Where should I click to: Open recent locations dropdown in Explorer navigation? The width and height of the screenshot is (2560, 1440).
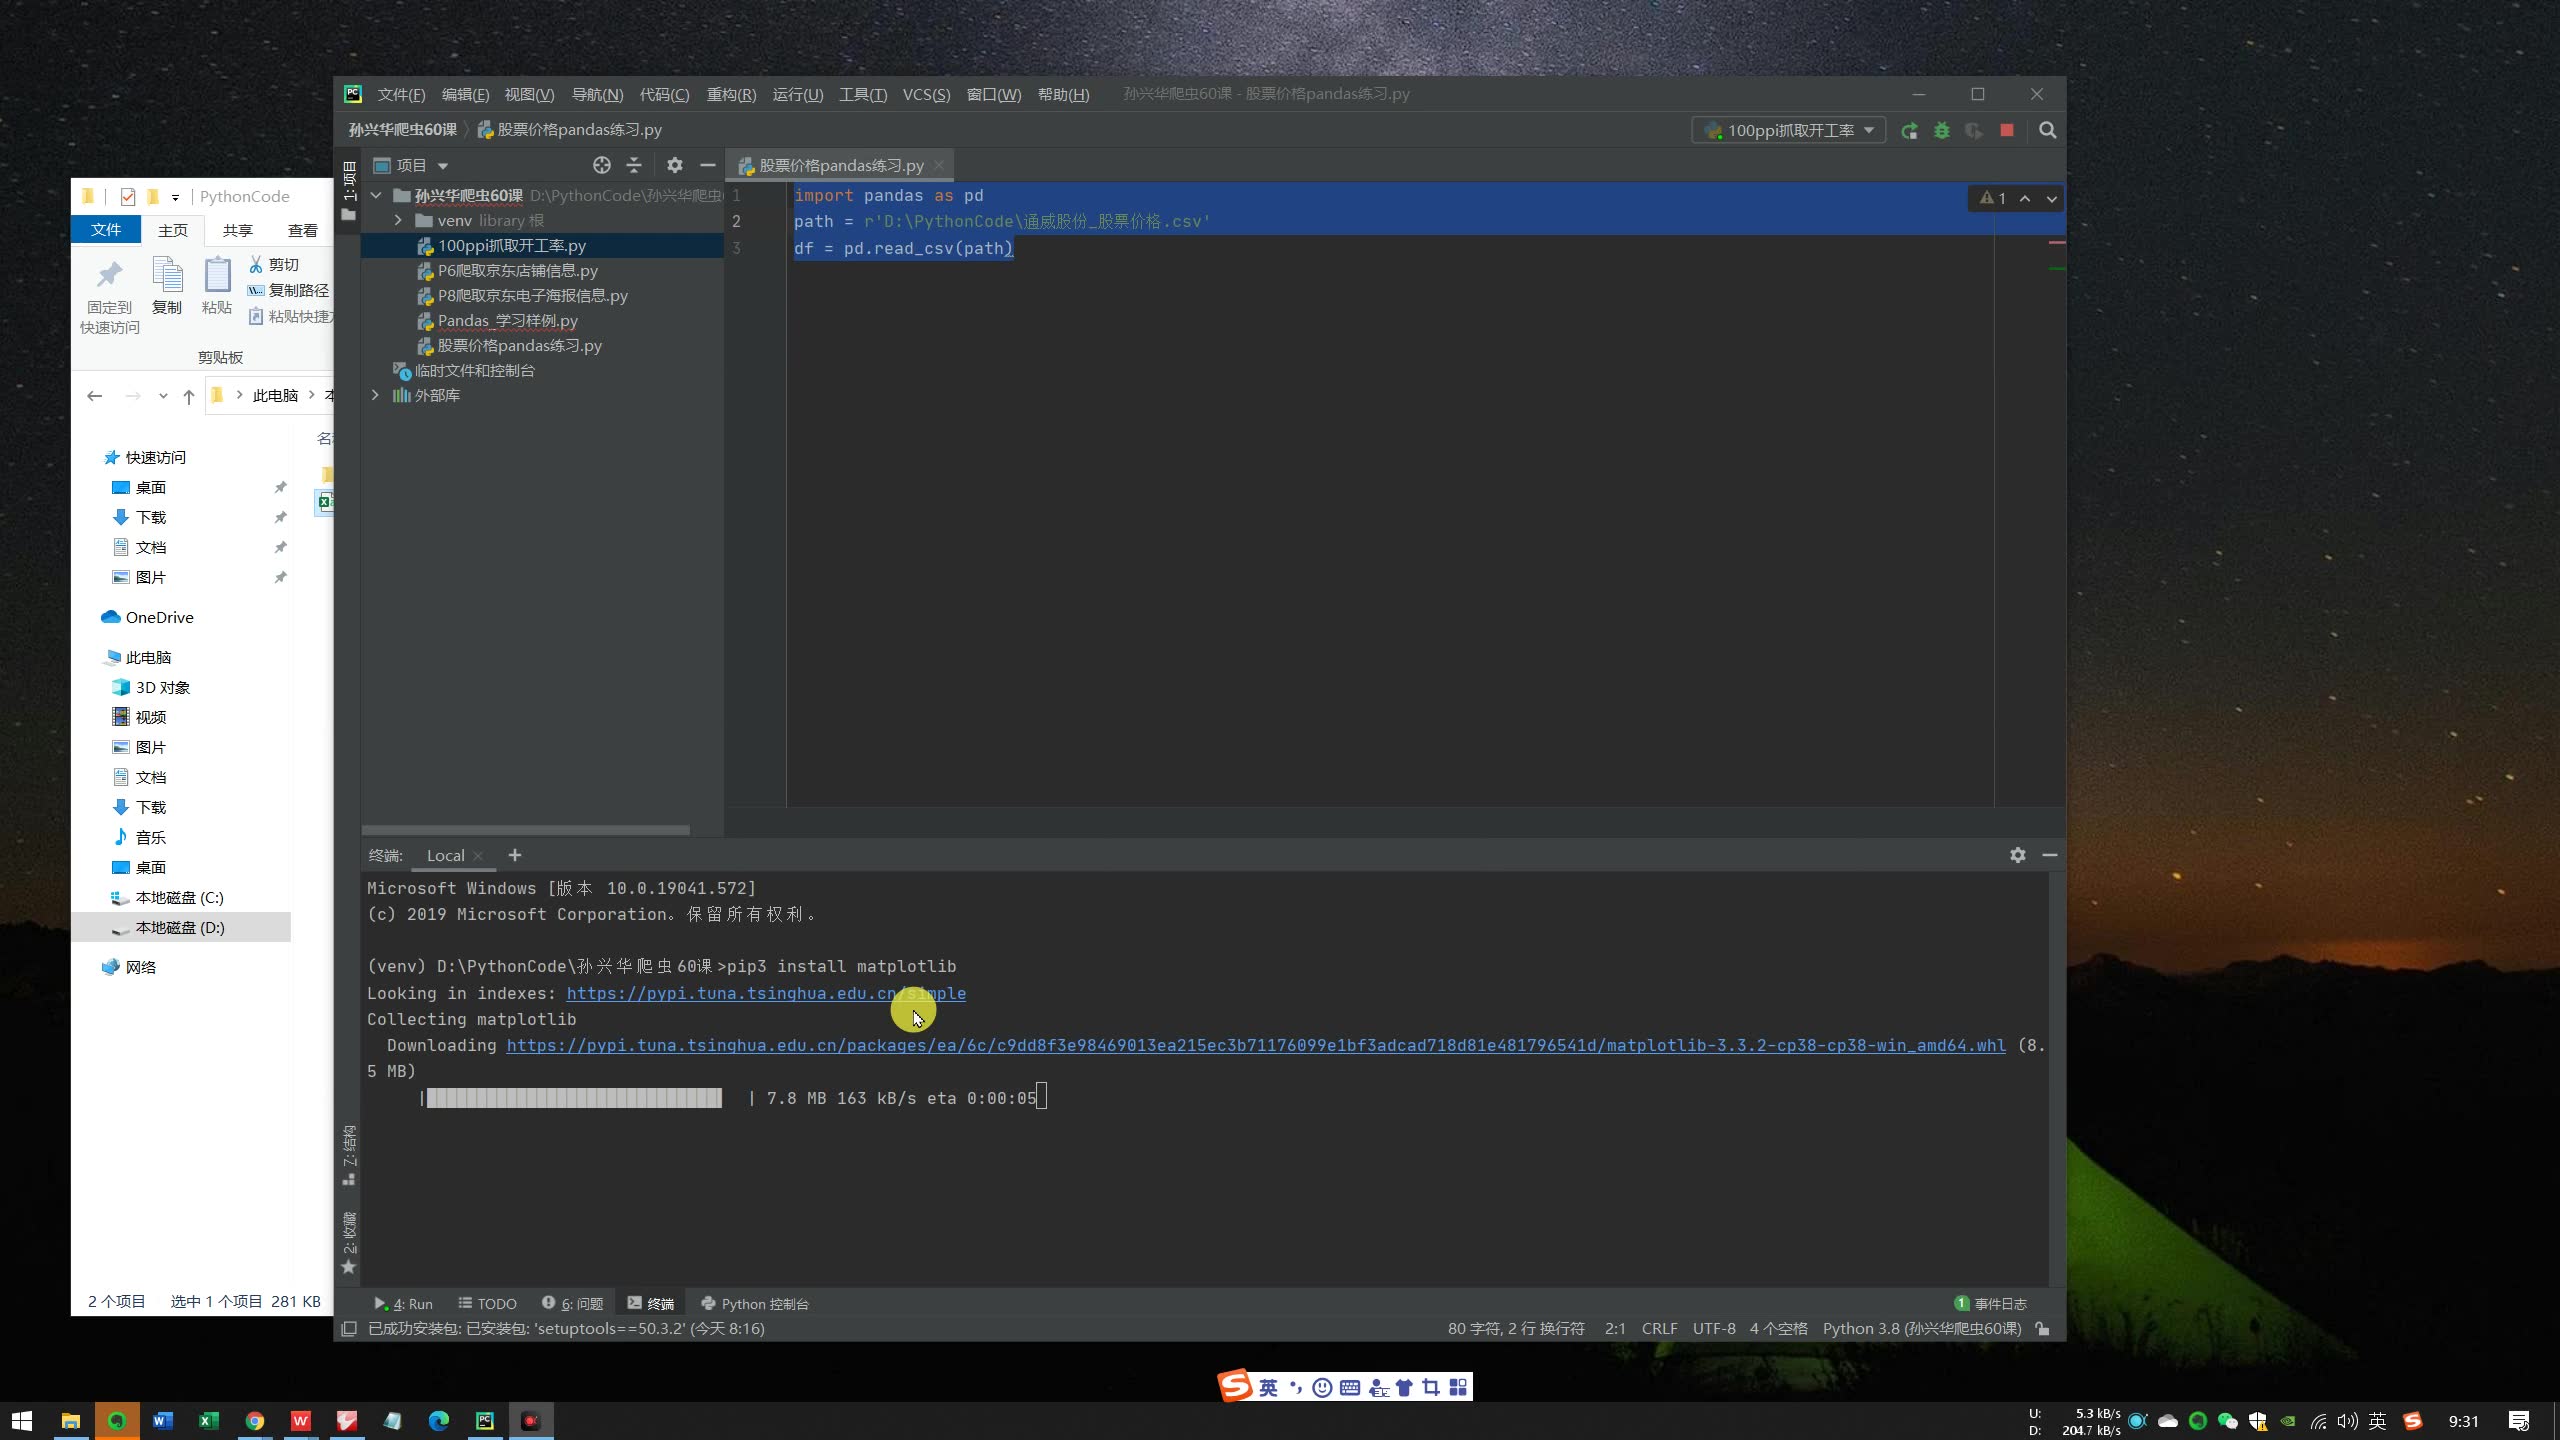(163, 396)
